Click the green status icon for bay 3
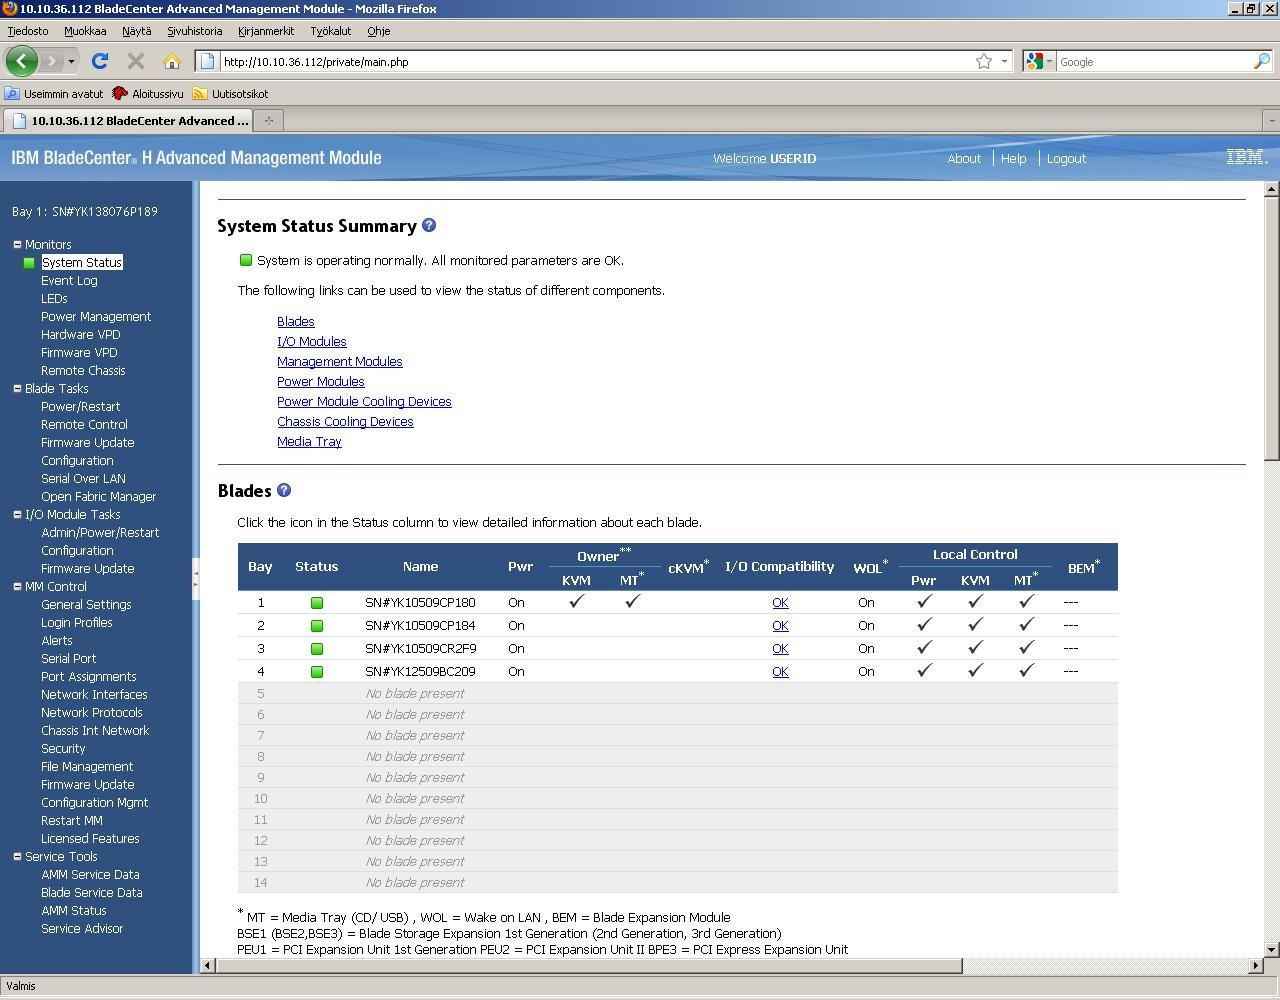This screenshot has height=1000, width=1280. [317, 649]
